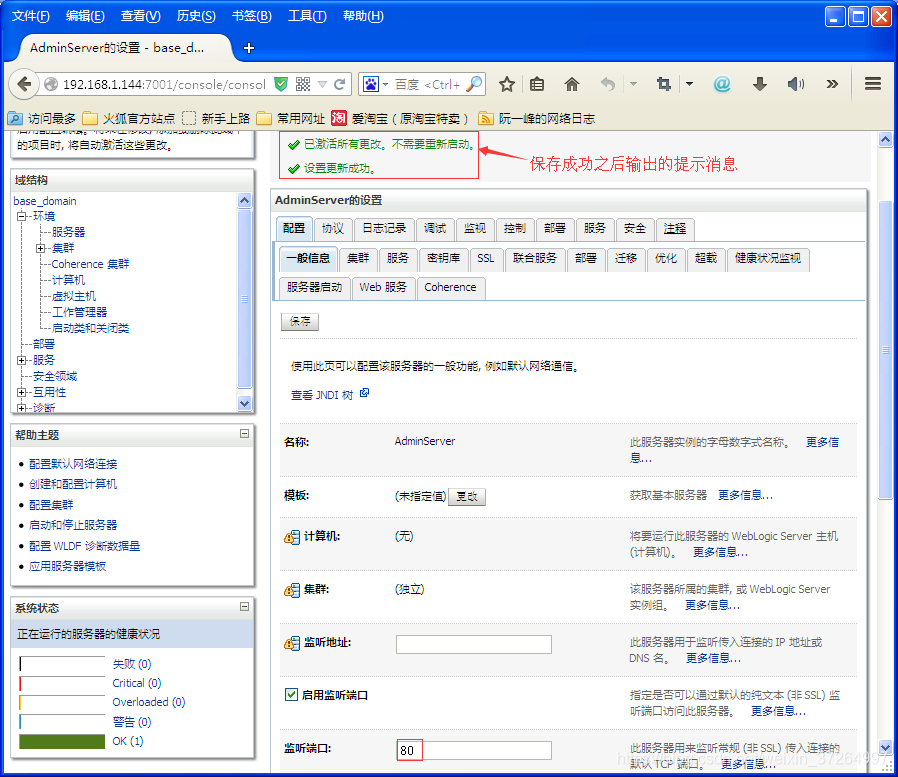Click the external link icon beside 查看 JNDI 树
Viewport: 898px width, 777px height.
click(364, 393)
